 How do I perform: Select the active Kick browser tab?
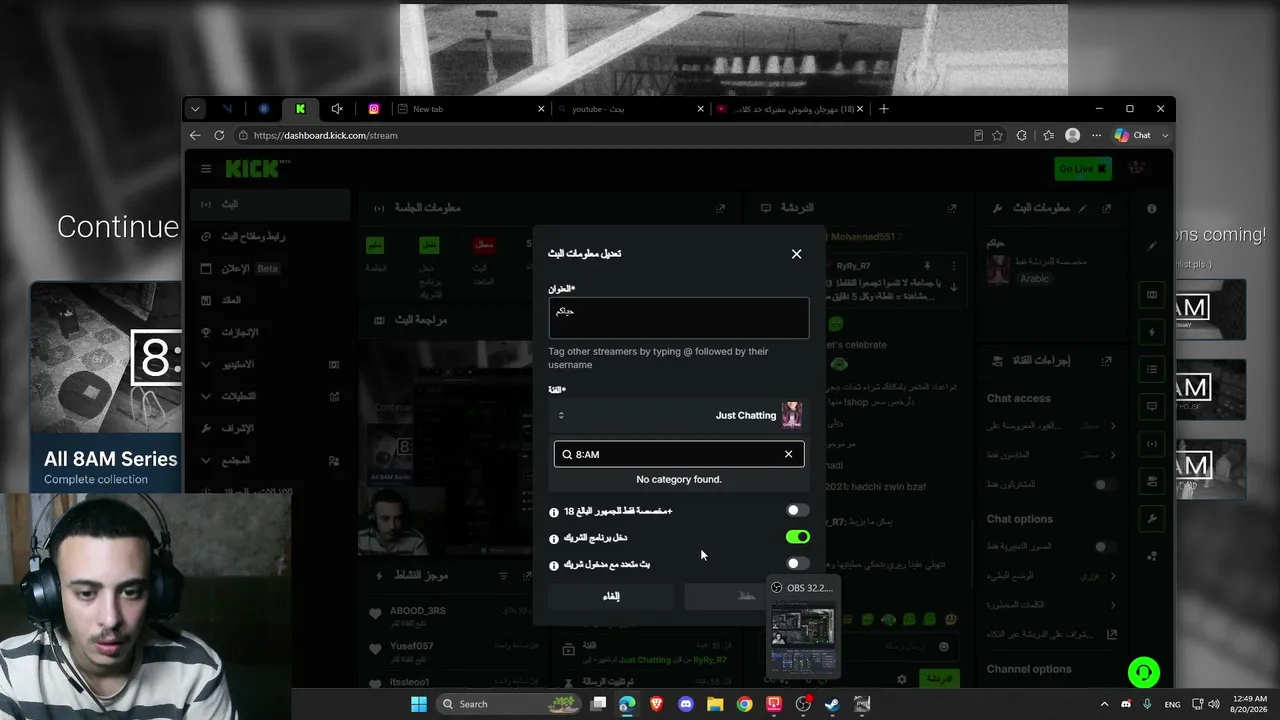(300, 109)
